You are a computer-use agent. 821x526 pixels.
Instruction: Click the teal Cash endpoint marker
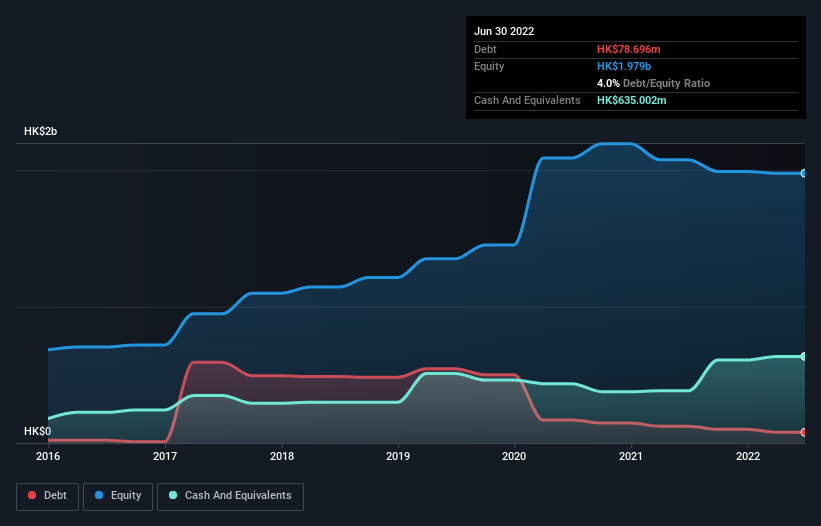(804, 356)
